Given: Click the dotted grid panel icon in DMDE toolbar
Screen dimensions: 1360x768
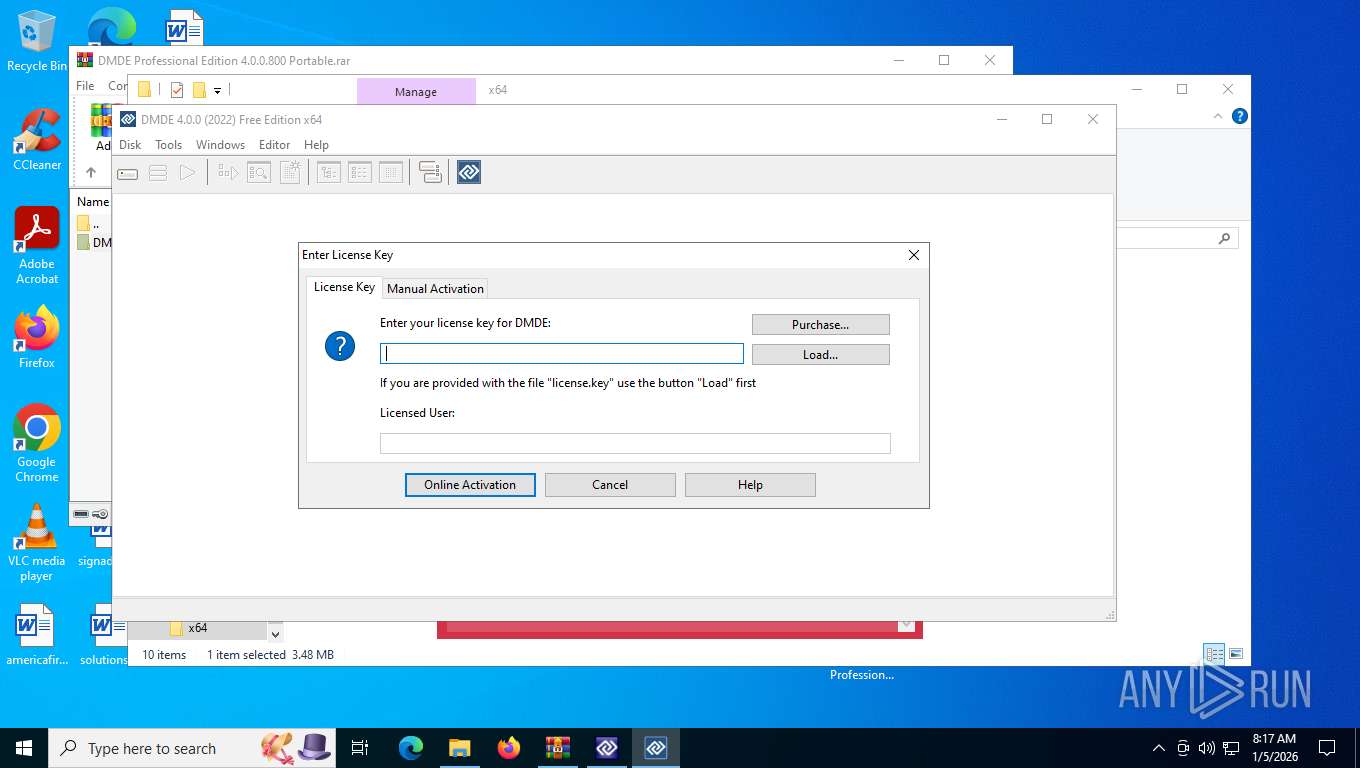Looking at the screenshot, I should (x=390, y=173).
